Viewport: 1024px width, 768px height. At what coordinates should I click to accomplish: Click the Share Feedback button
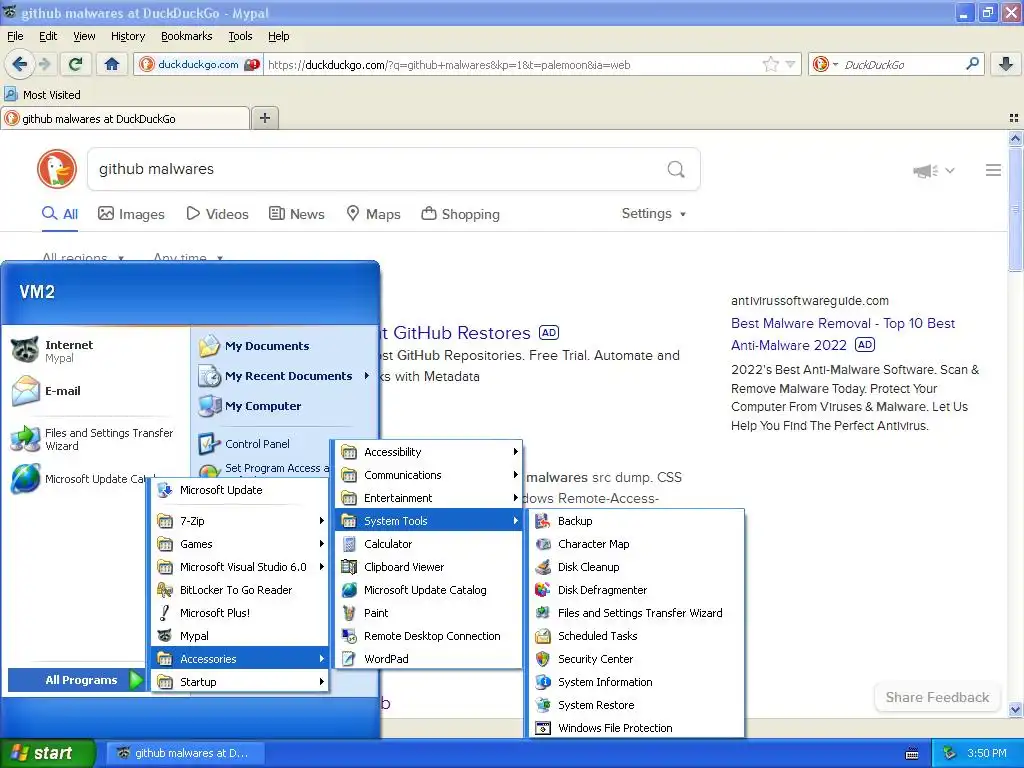937,697
